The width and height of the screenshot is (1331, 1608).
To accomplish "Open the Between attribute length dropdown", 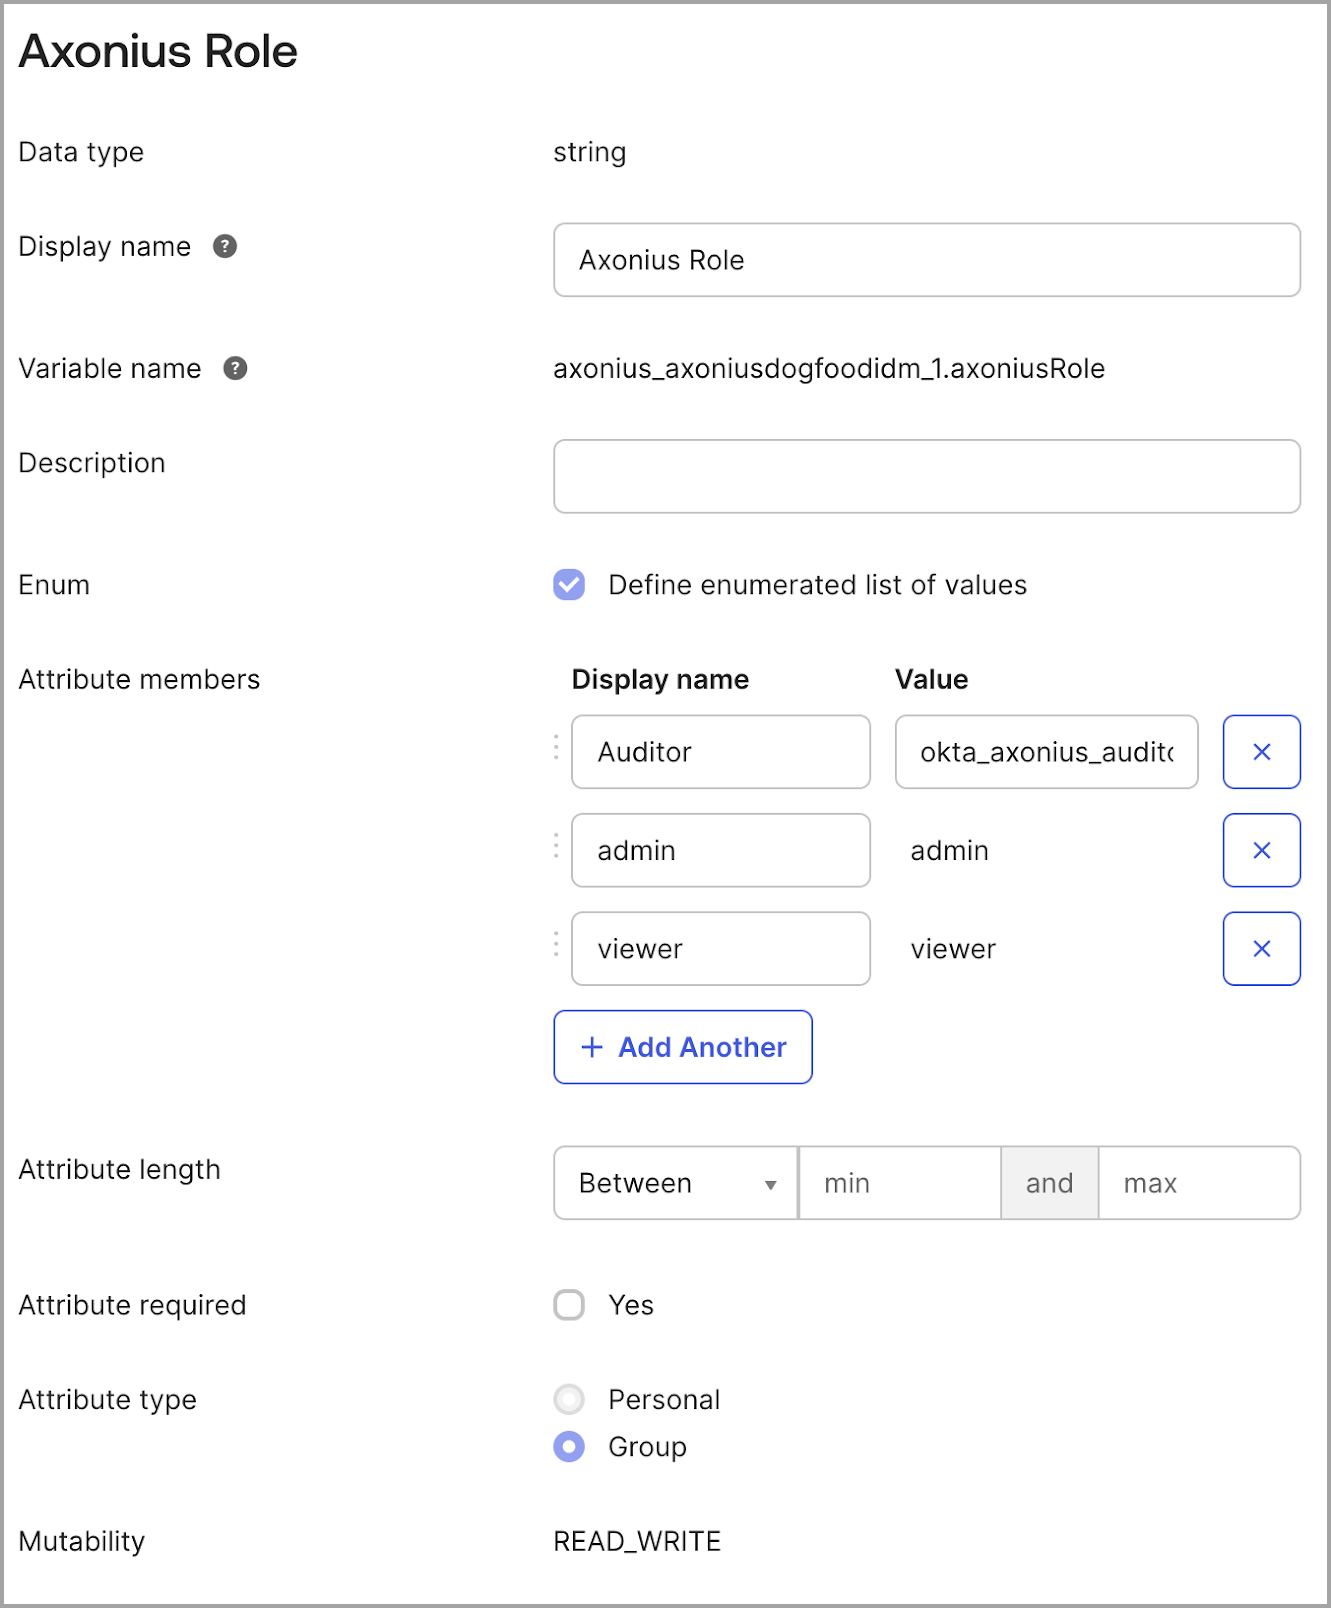I will pyautogui.click(x=676, y=1183).
